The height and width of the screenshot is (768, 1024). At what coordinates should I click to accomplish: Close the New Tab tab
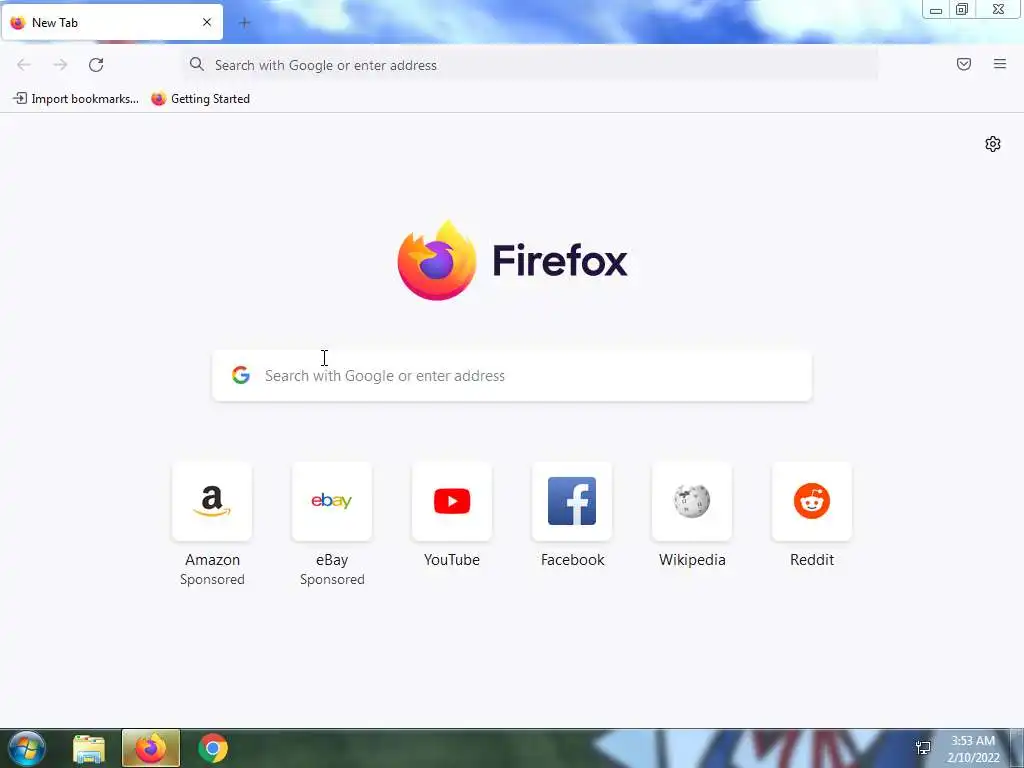(207, 22)
